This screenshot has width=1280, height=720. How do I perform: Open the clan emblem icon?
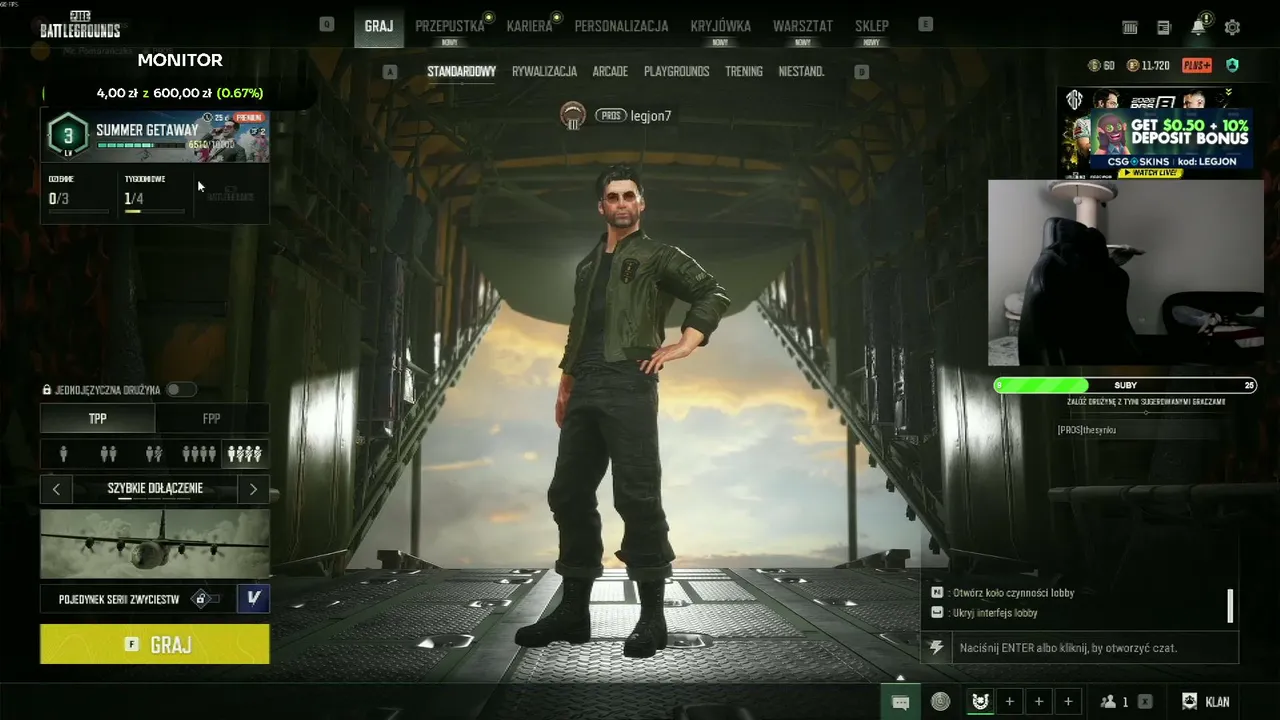(x=1189, y=701)
